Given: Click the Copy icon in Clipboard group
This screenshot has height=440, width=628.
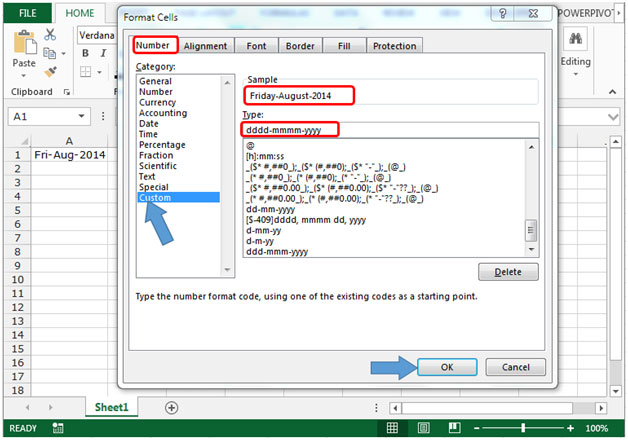Looking at the screenshot, I should click(x=49, y=53).
